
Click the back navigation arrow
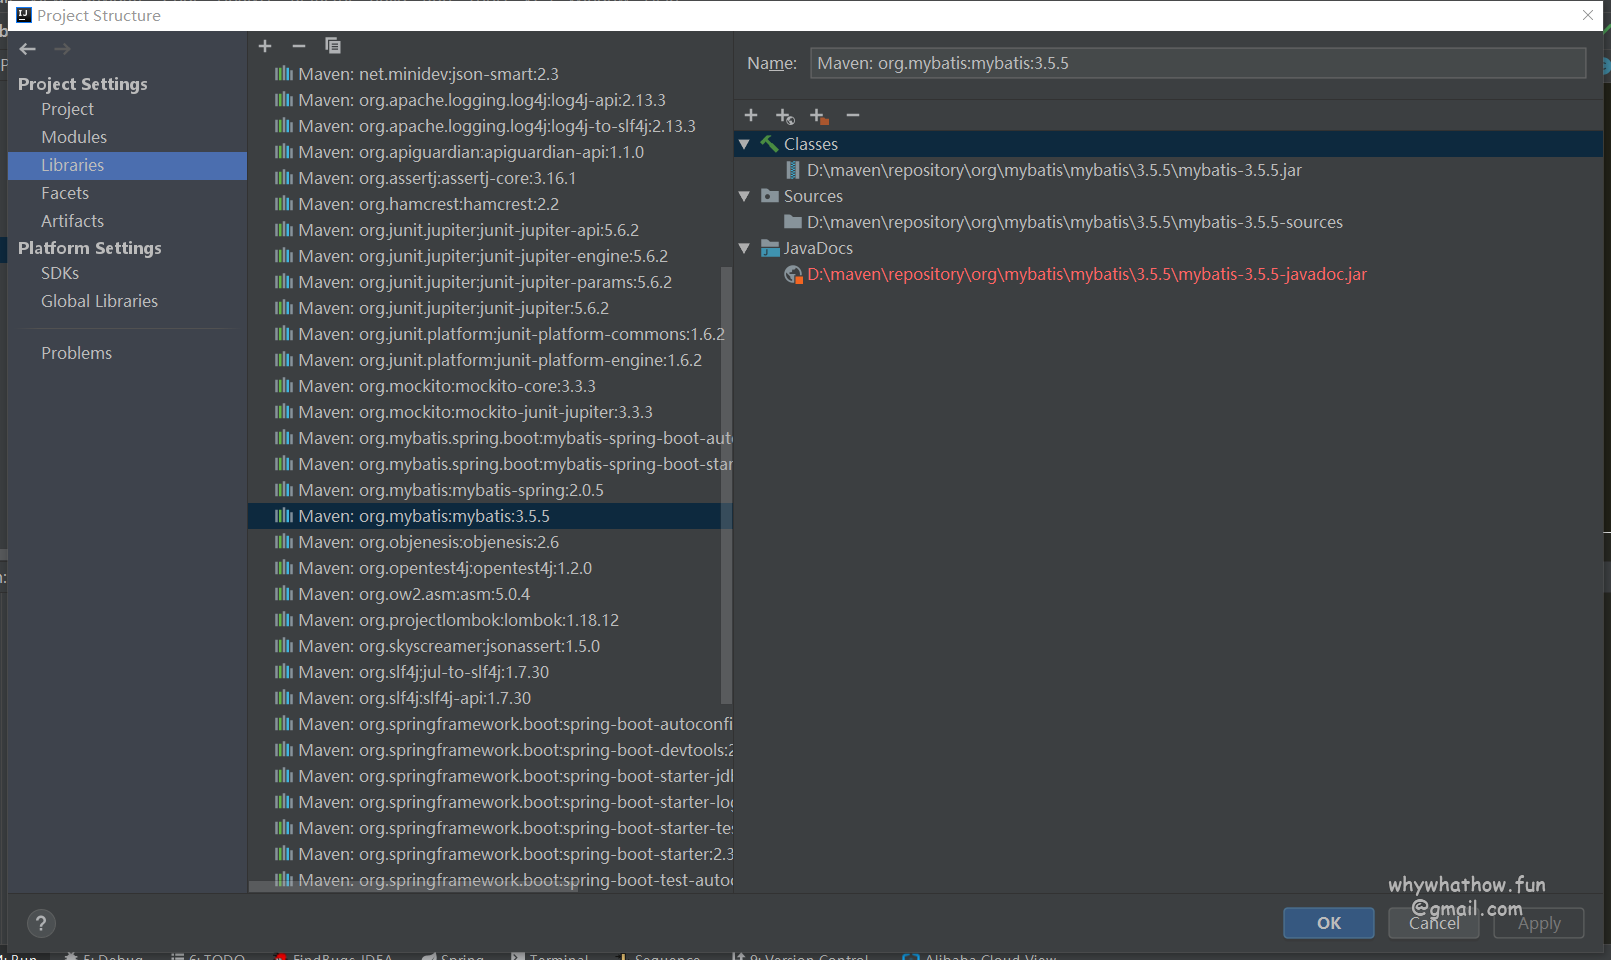[28, 49]
